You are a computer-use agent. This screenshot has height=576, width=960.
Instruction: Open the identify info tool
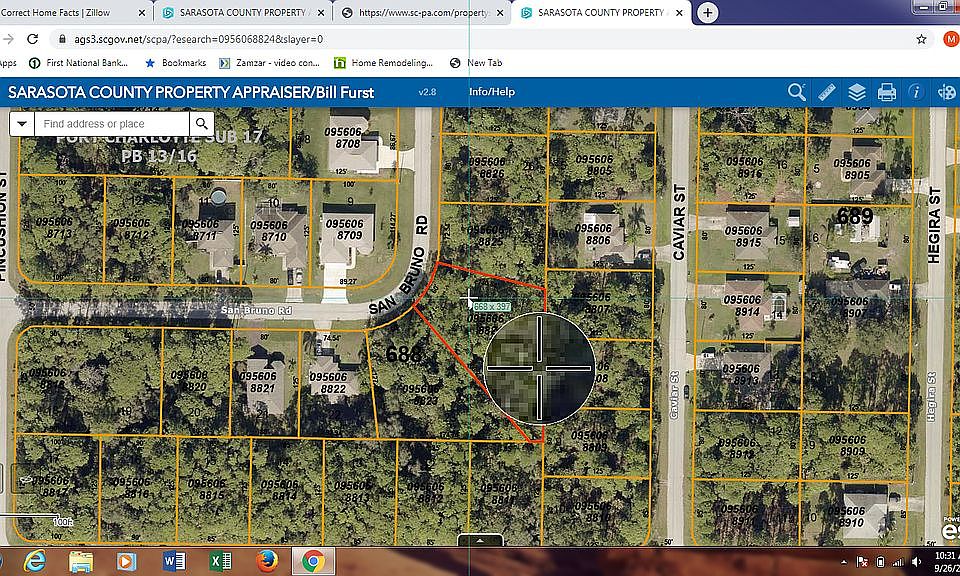click(915, 92)
